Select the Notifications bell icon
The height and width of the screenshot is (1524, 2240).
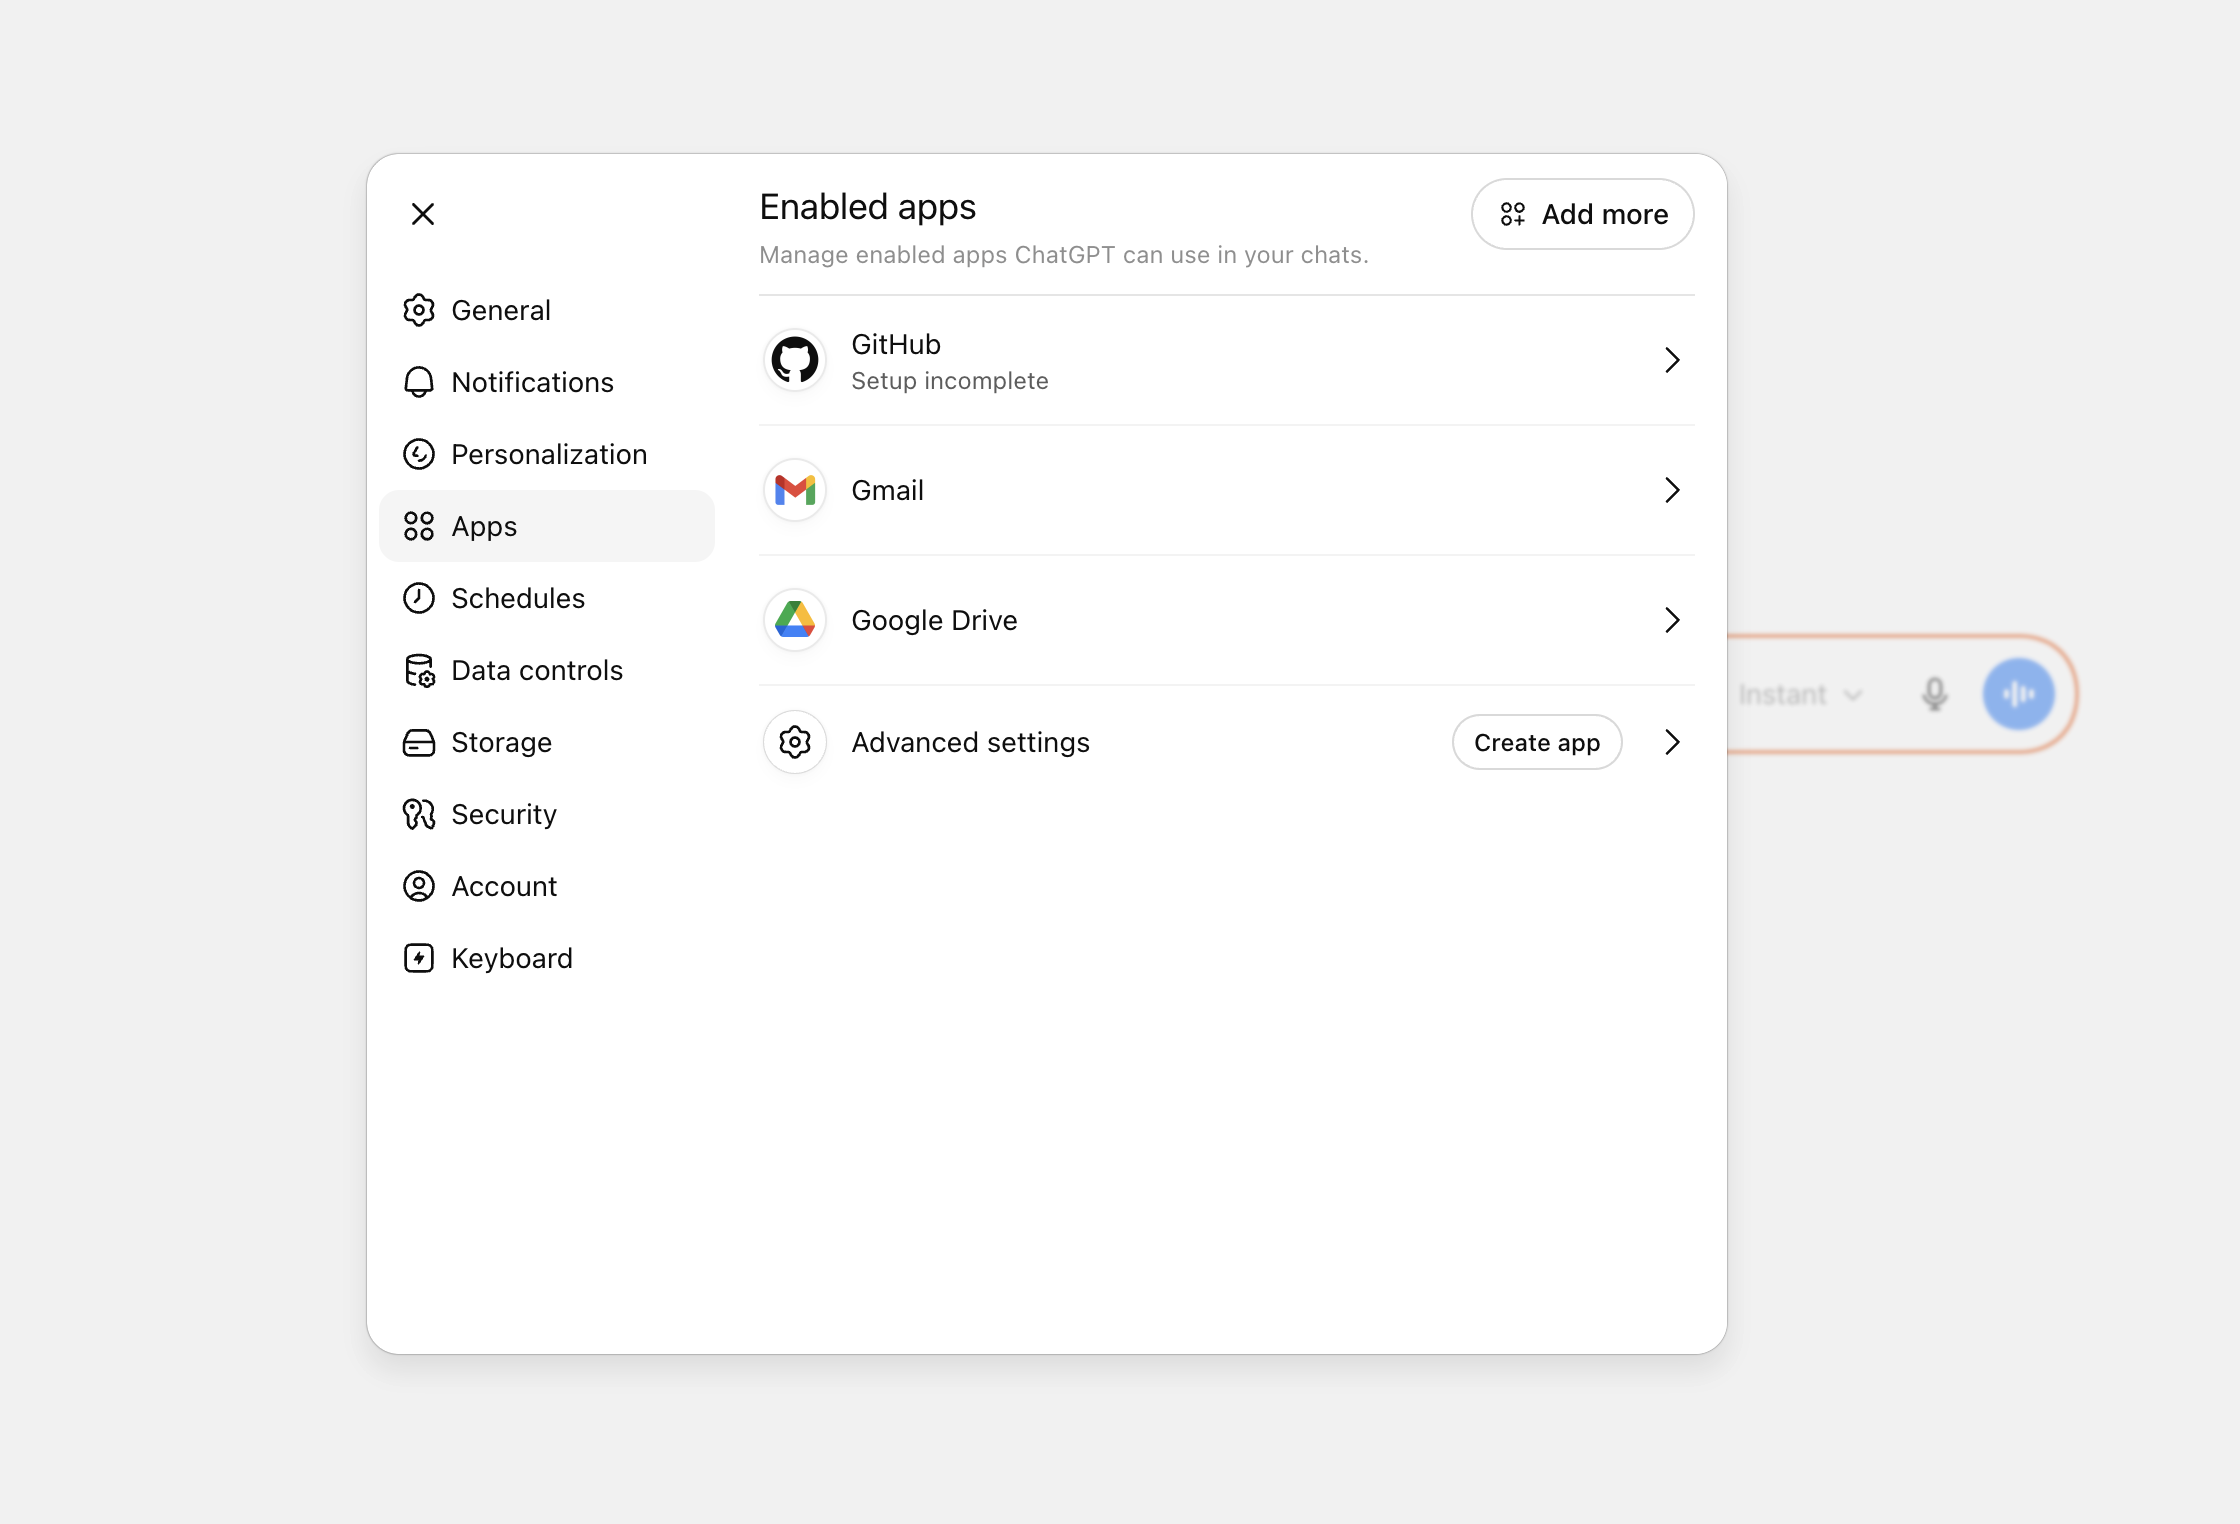(419, 382)
